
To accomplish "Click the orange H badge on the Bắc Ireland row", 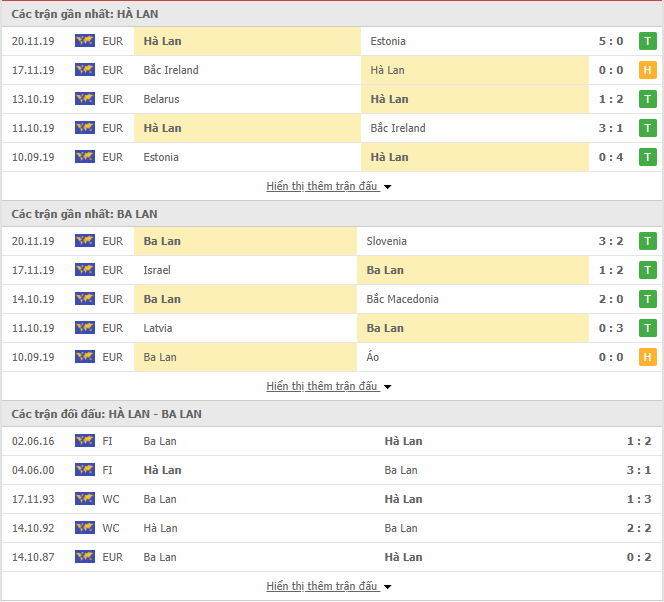I will click(x=648, y=70).
